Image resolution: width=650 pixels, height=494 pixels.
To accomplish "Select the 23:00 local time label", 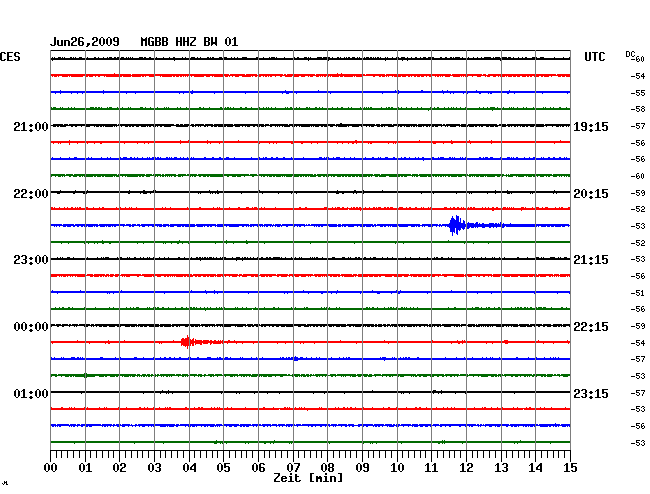I will click(x=31, y=260).
